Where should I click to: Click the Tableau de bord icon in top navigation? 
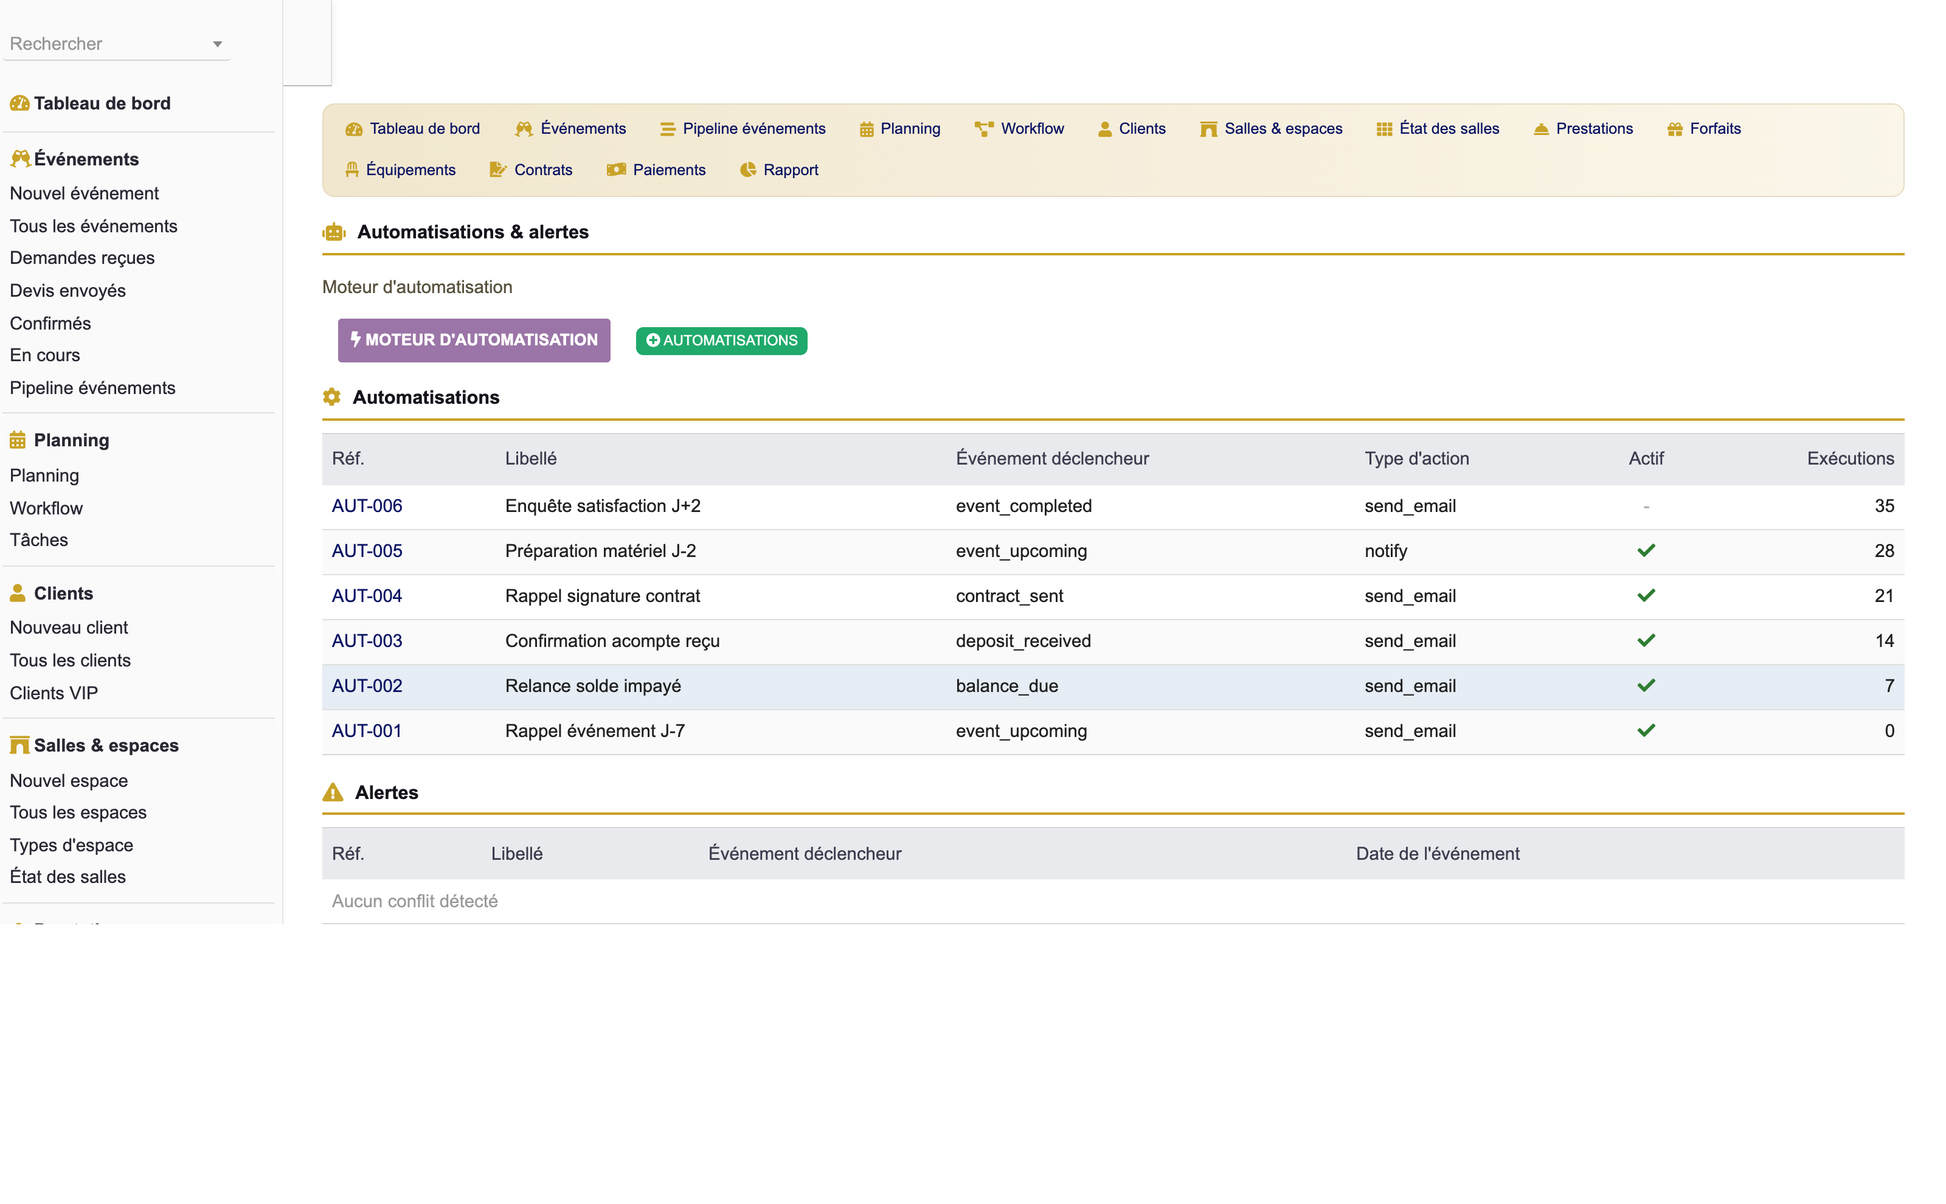click(x=354, y=129)
